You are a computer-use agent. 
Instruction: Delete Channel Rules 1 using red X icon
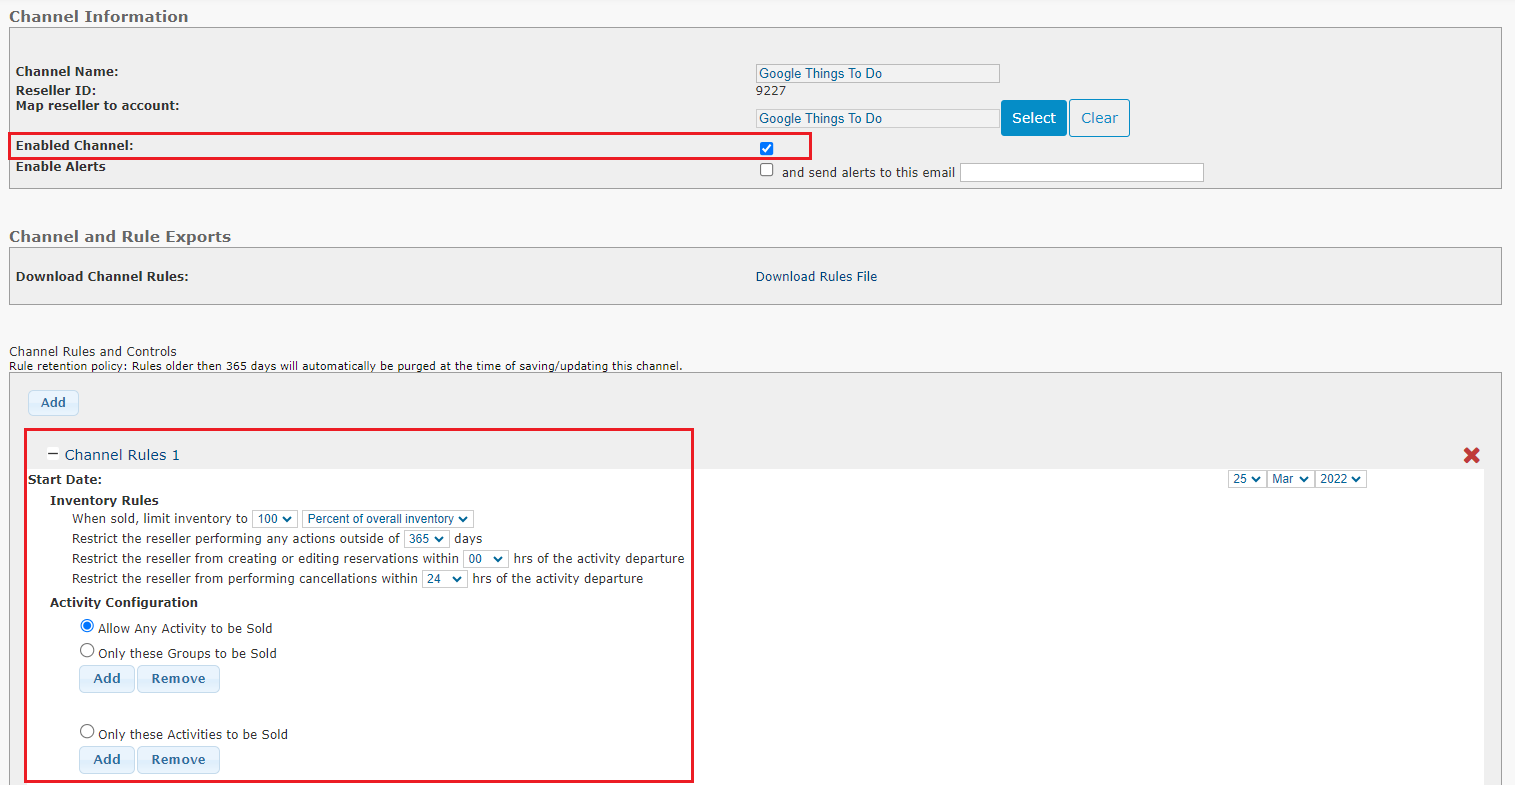point(1471,454)
